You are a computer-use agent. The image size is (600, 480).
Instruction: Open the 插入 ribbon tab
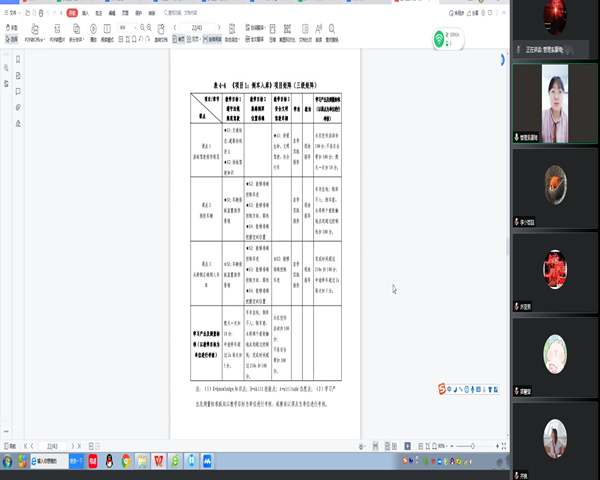tap(86, 15)
